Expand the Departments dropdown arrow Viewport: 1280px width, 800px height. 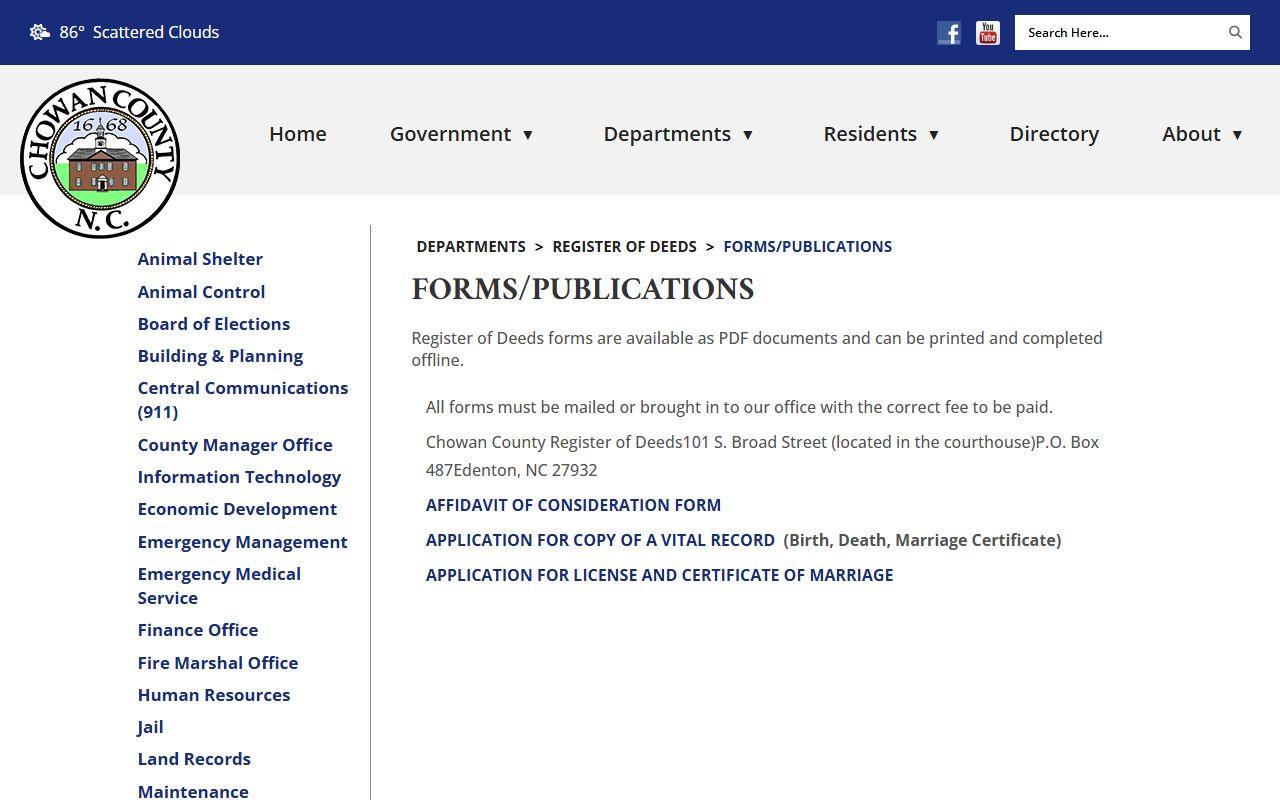pyautogui.click(x=747, y=135)
